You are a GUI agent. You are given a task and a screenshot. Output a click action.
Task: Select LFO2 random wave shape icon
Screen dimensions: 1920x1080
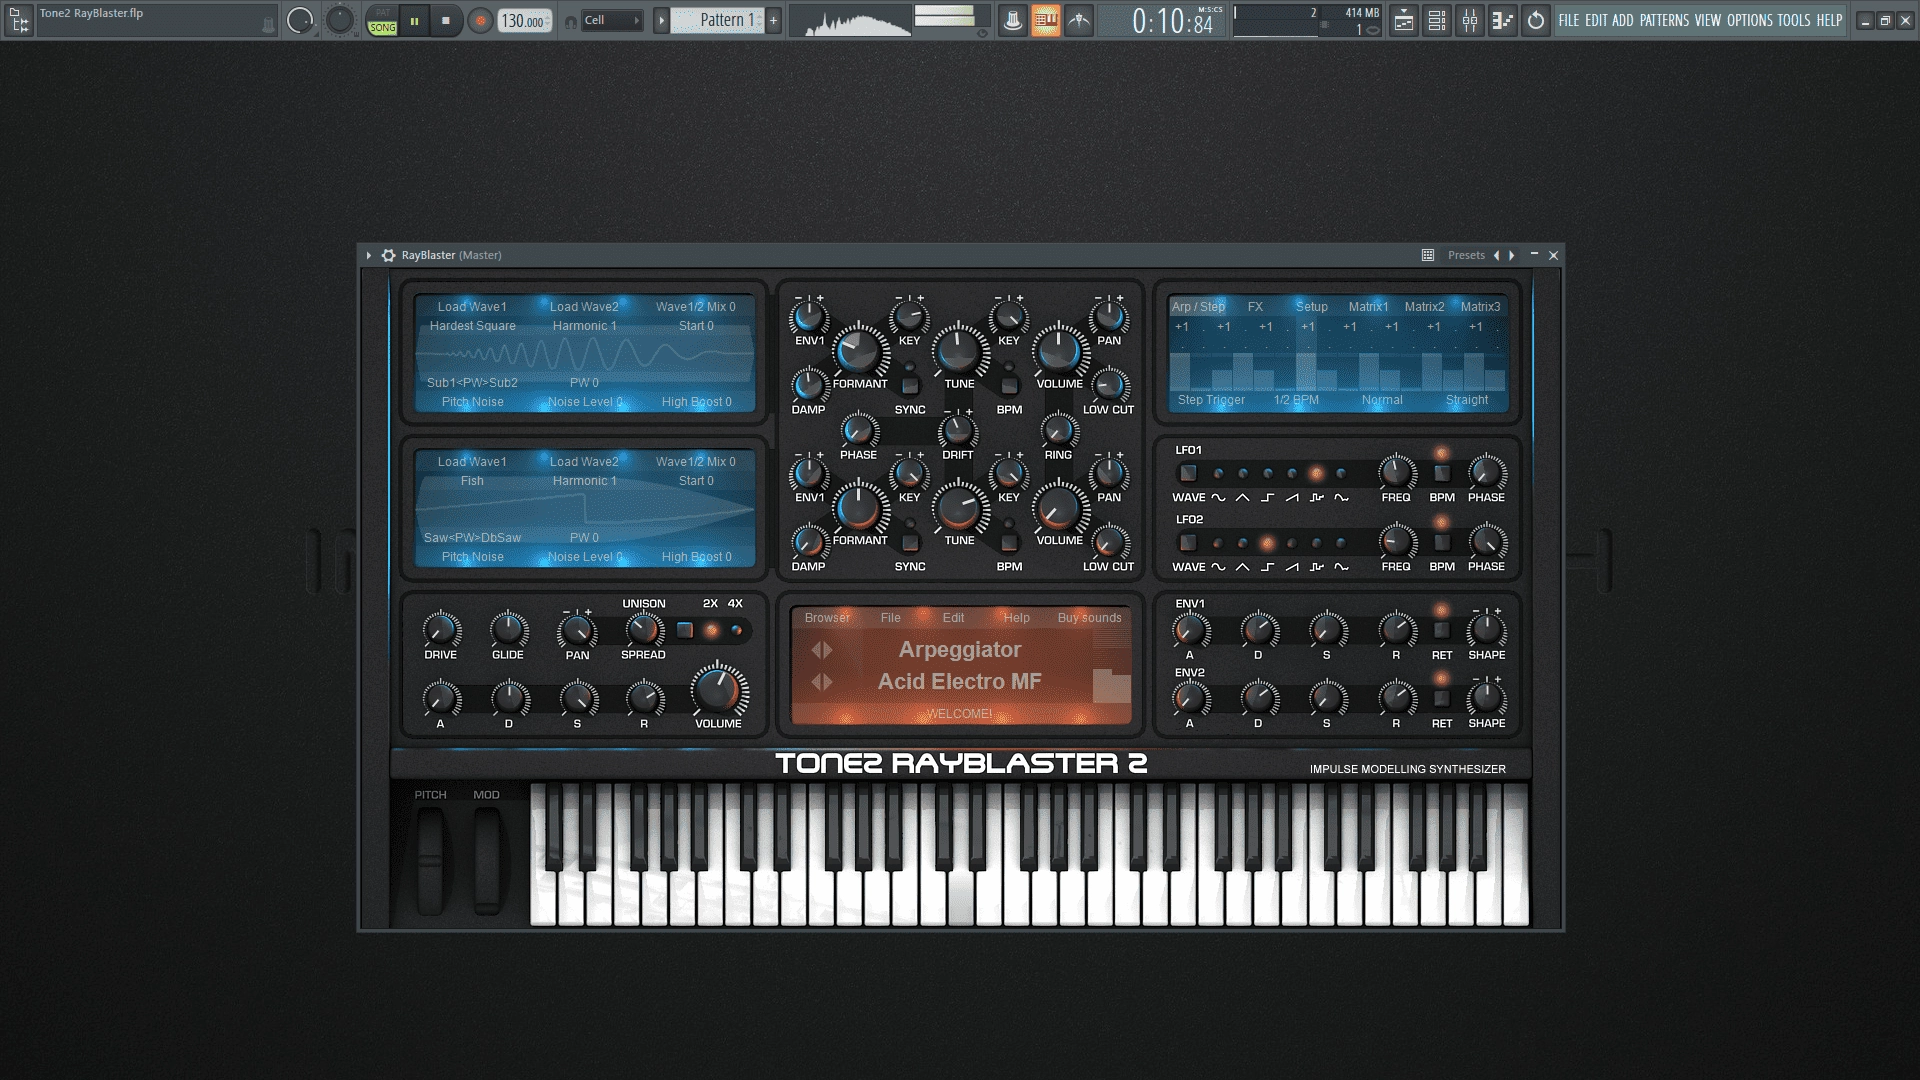coord(1317,567)
